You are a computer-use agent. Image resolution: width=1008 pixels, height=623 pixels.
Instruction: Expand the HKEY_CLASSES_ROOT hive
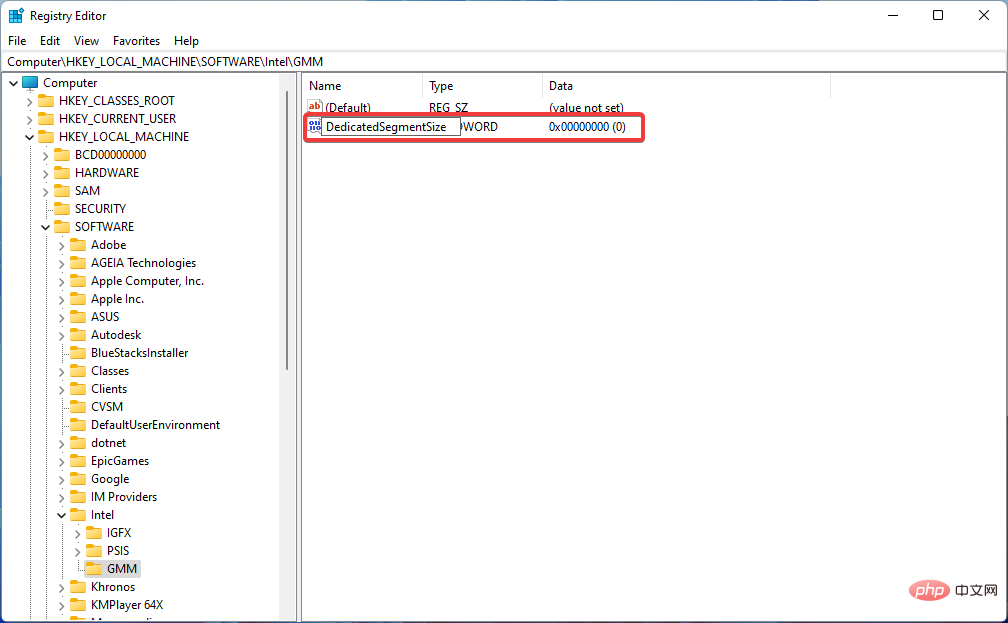point(30,102)
